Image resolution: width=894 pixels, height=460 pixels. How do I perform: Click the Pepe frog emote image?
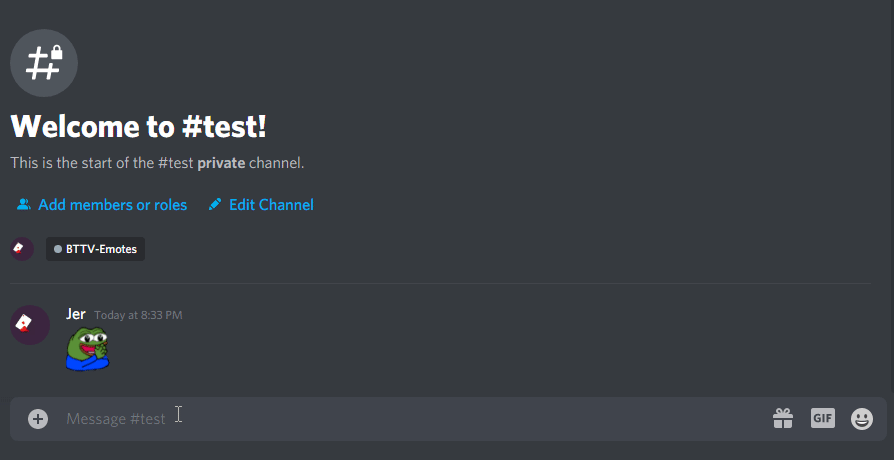pyautogui.click(x=88, y=349)
